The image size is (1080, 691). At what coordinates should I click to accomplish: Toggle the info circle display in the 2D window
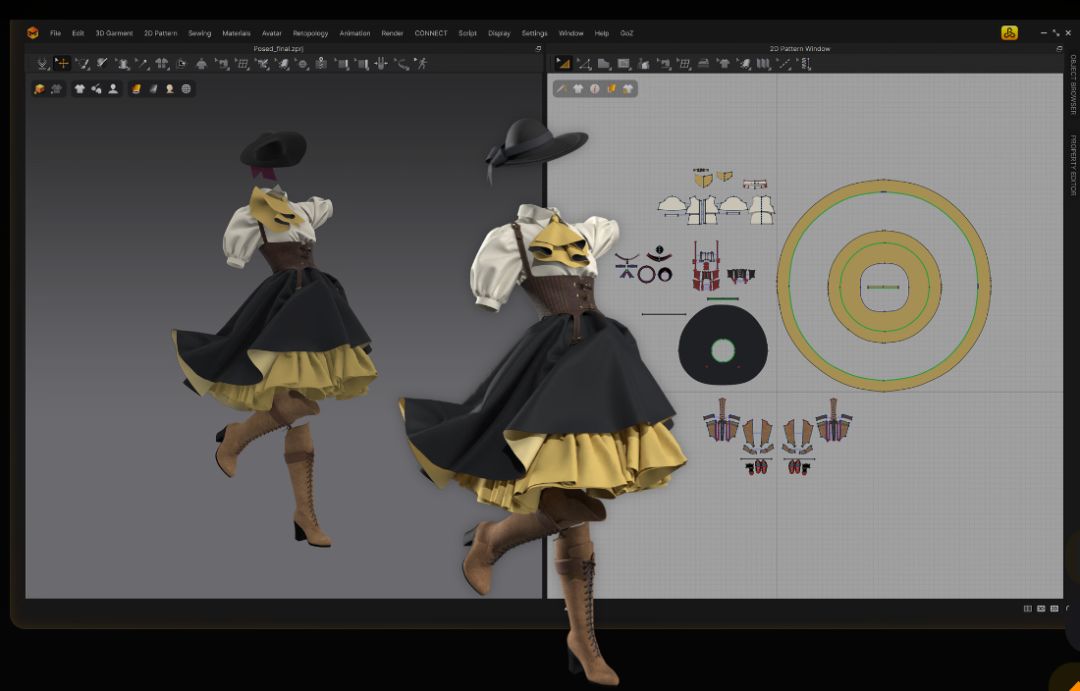click(594, 89)
